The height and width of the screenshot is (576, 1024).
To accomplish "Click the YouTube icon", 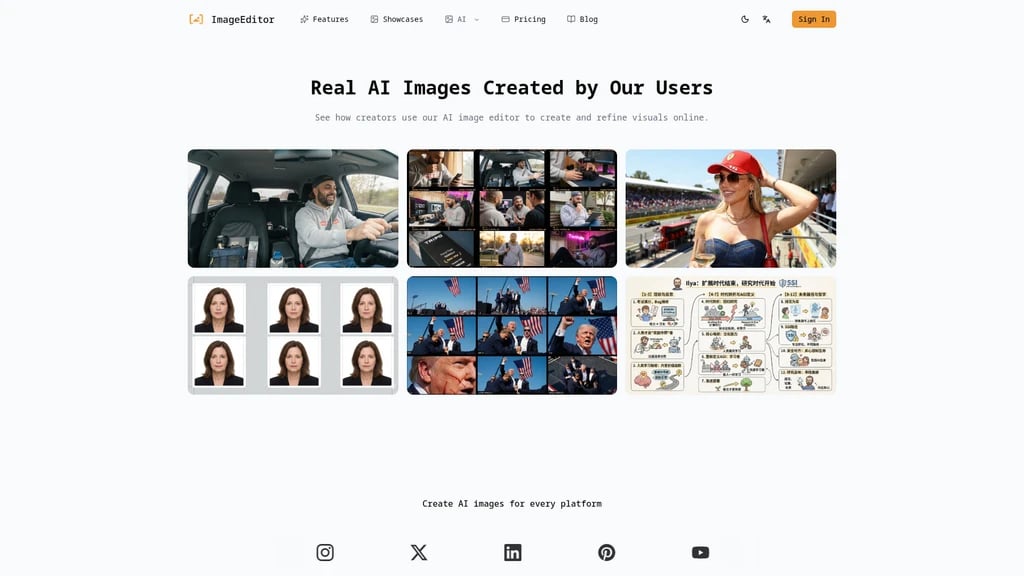I will click(x=700, y=552).
